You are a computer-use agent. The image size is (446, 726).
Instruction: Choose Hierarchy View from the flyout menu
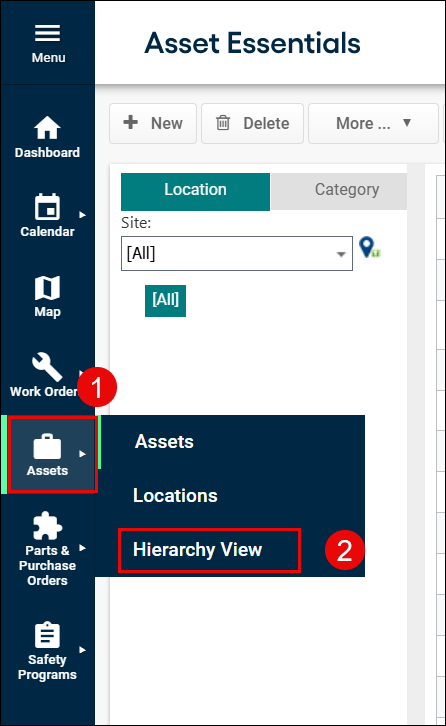pyautogui.click(x=198, y=550)
